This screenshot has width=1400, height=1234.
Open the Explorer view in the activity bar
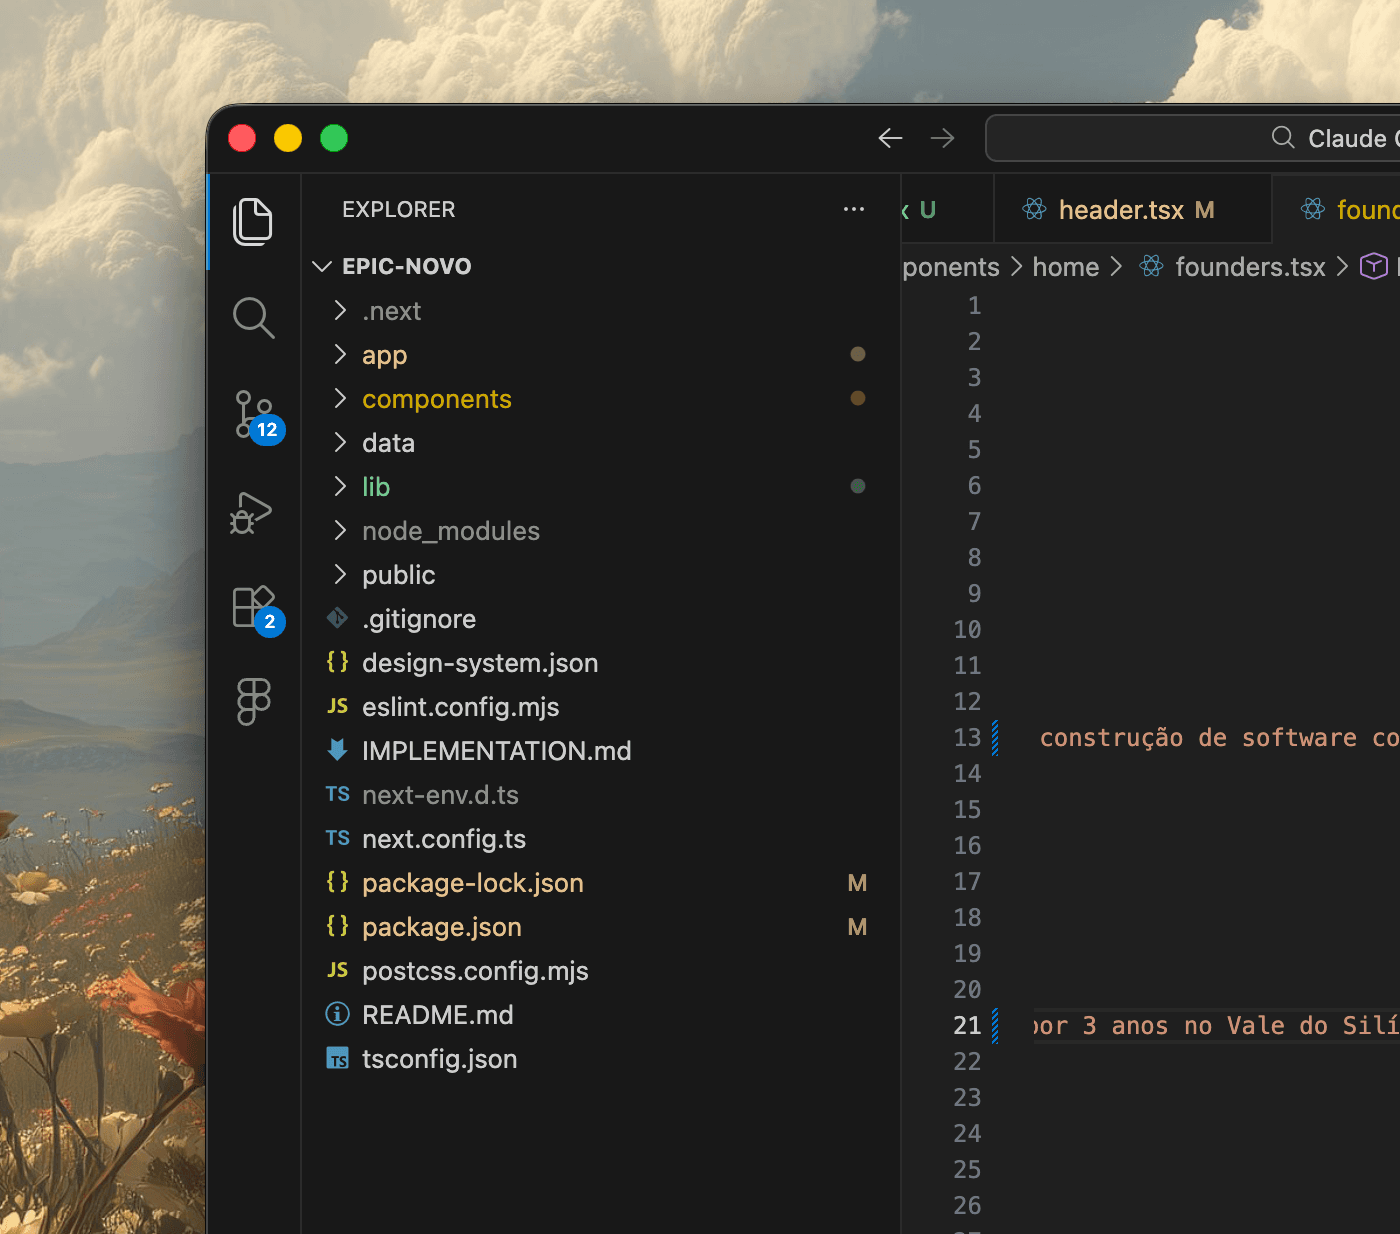(253, 222)
